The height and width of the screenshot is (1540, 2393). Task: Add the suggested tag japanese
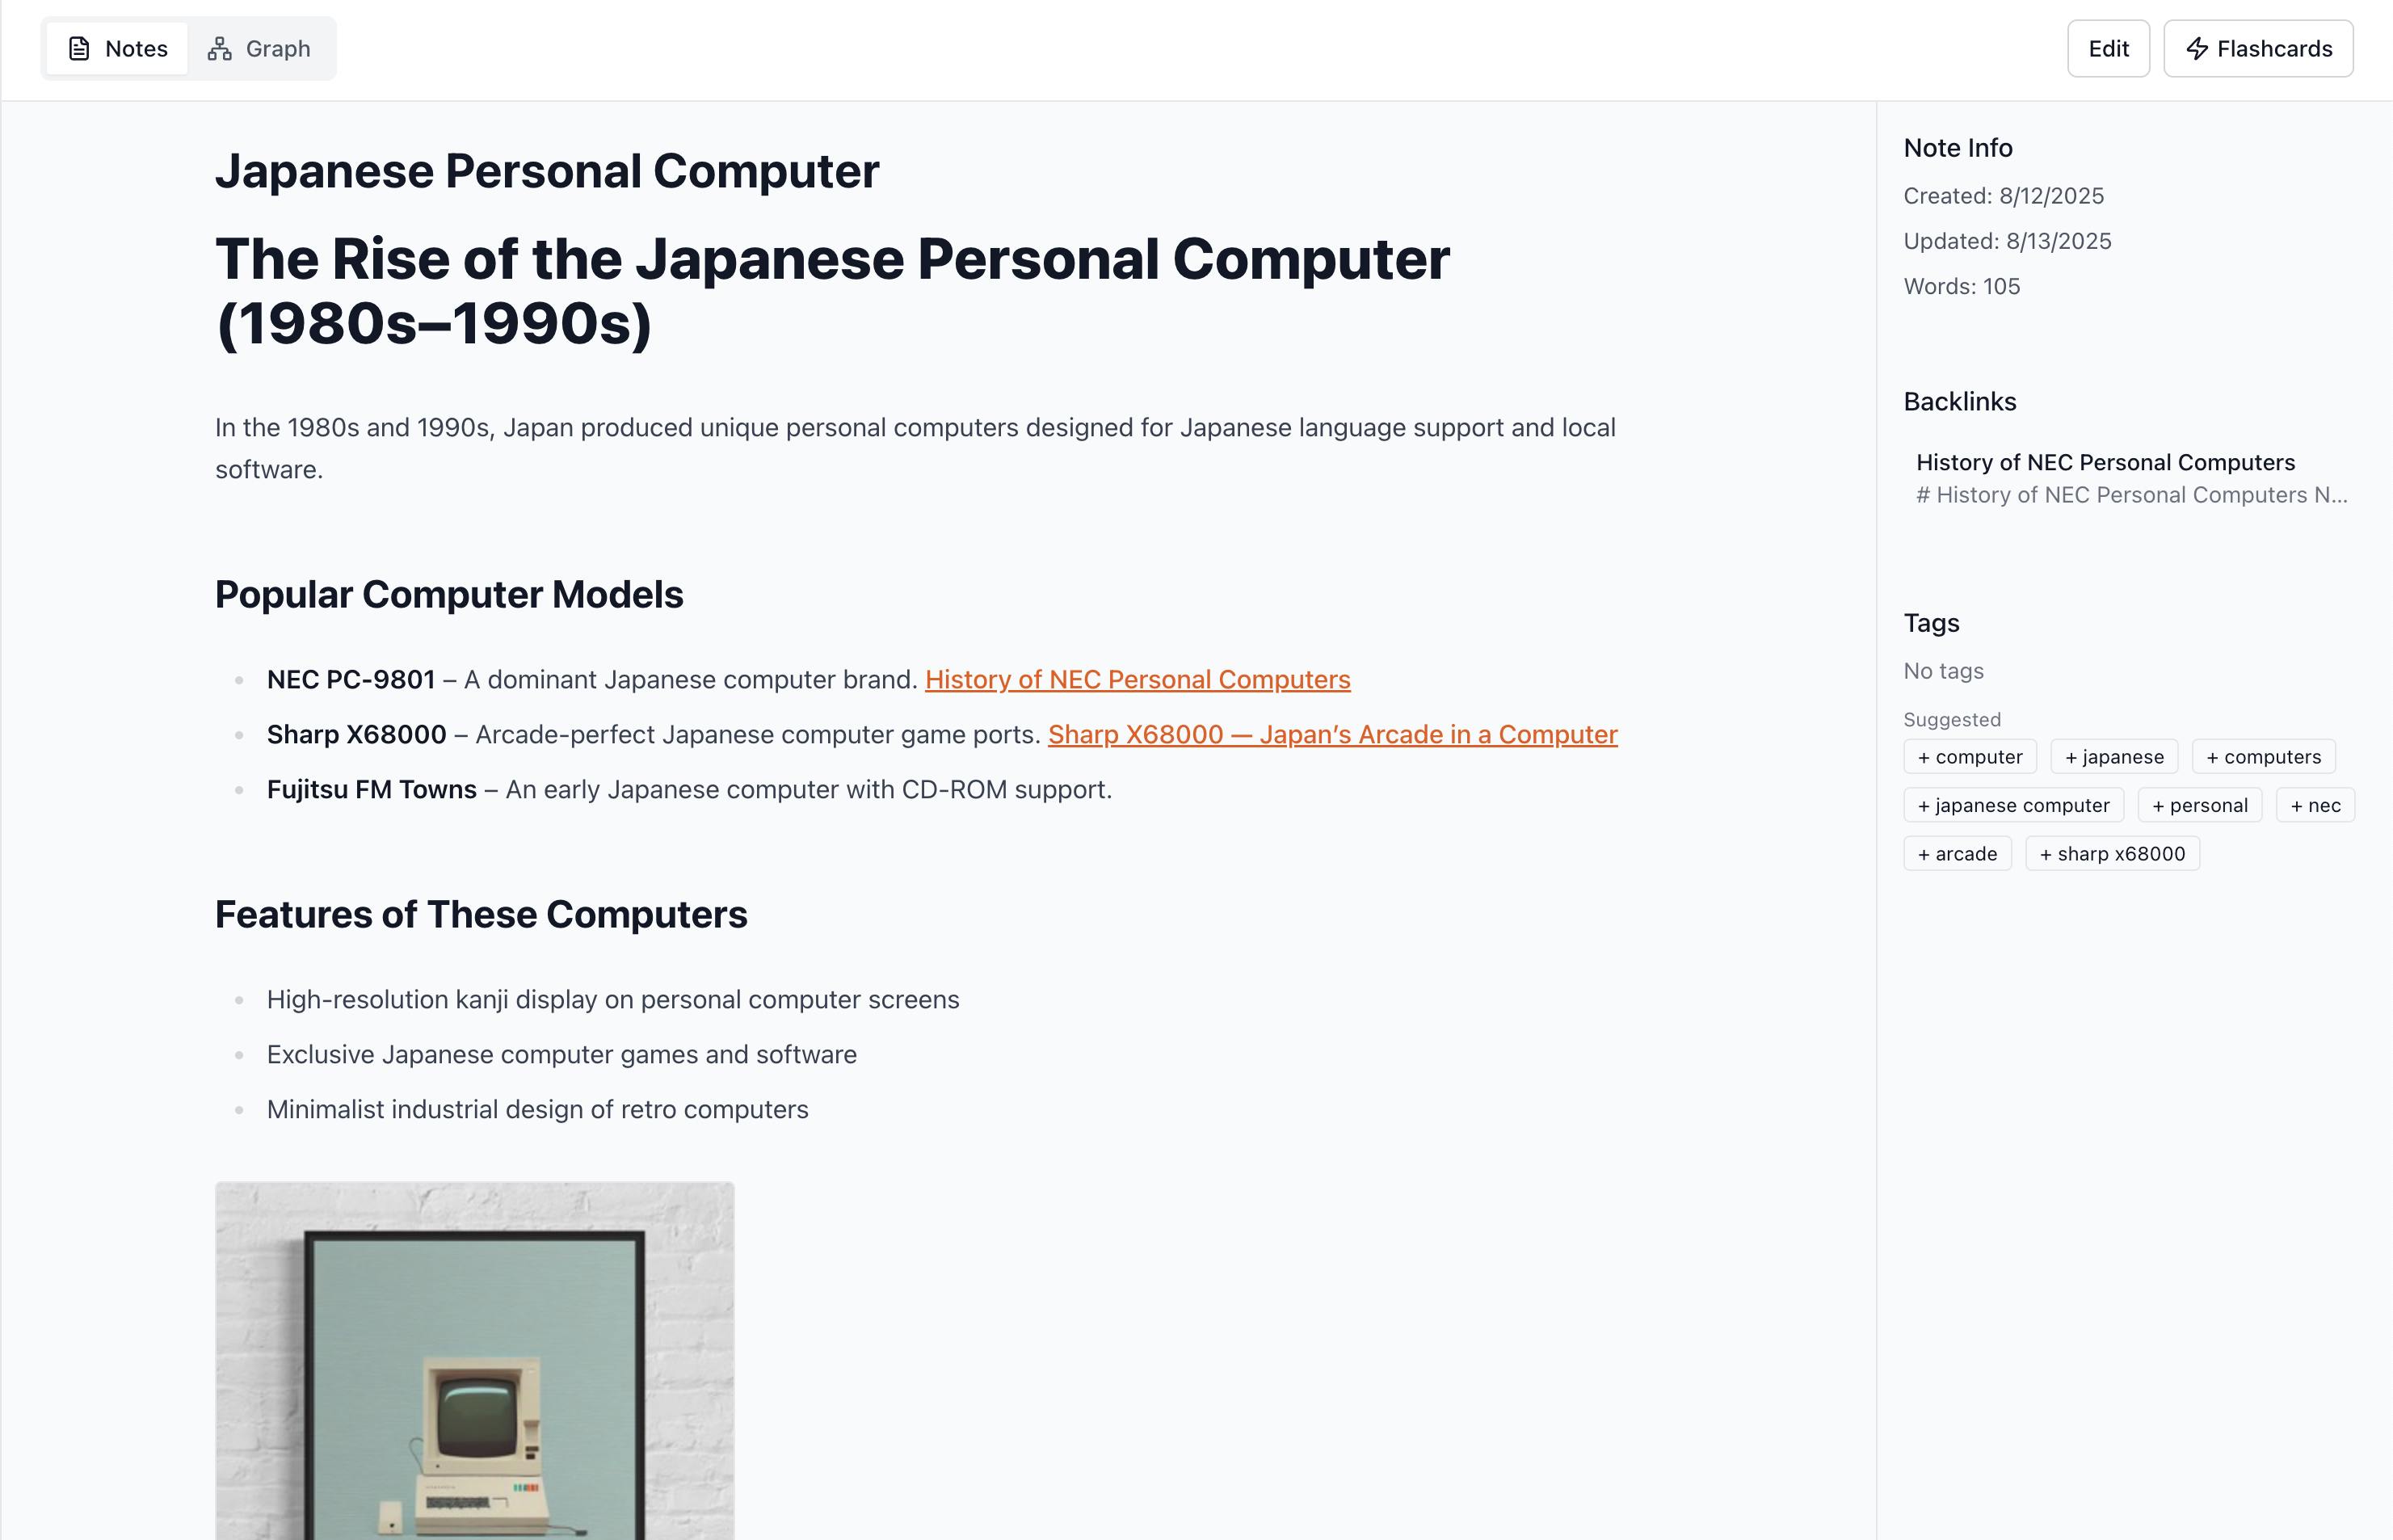click(x=2114, y=757)
